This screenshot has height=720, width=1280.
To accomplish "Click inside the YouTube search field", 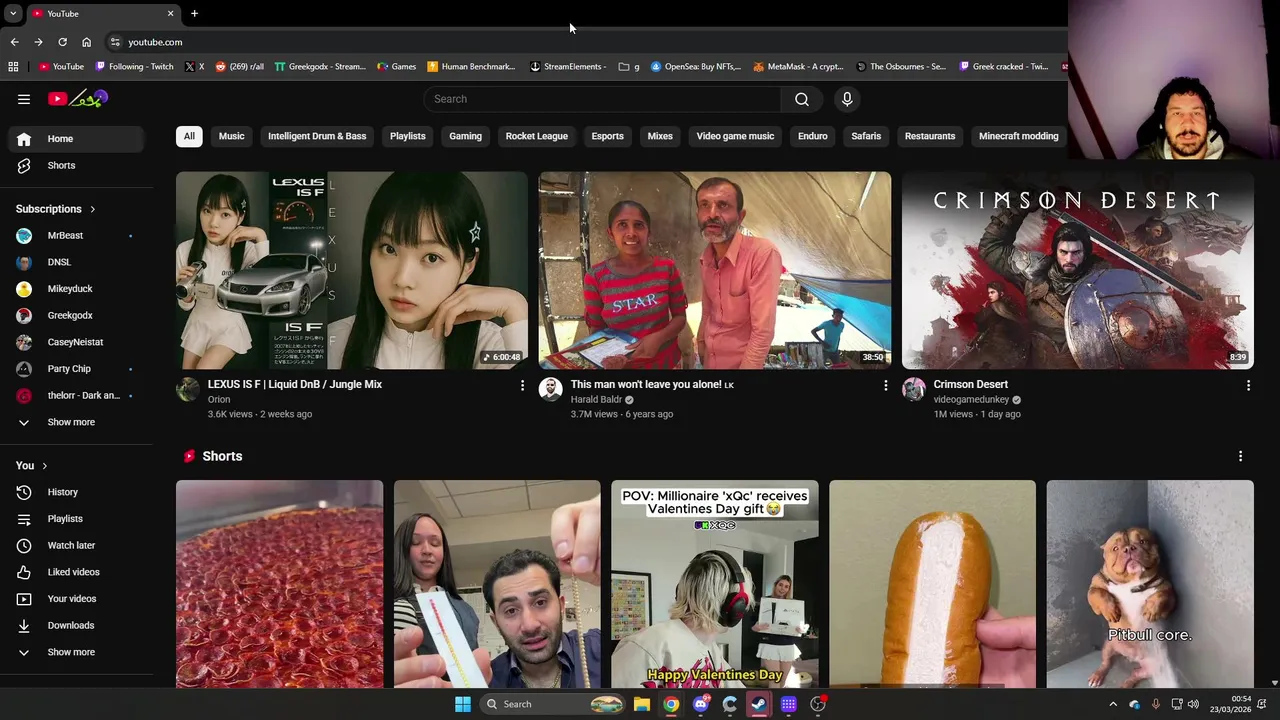I will 602,99.
